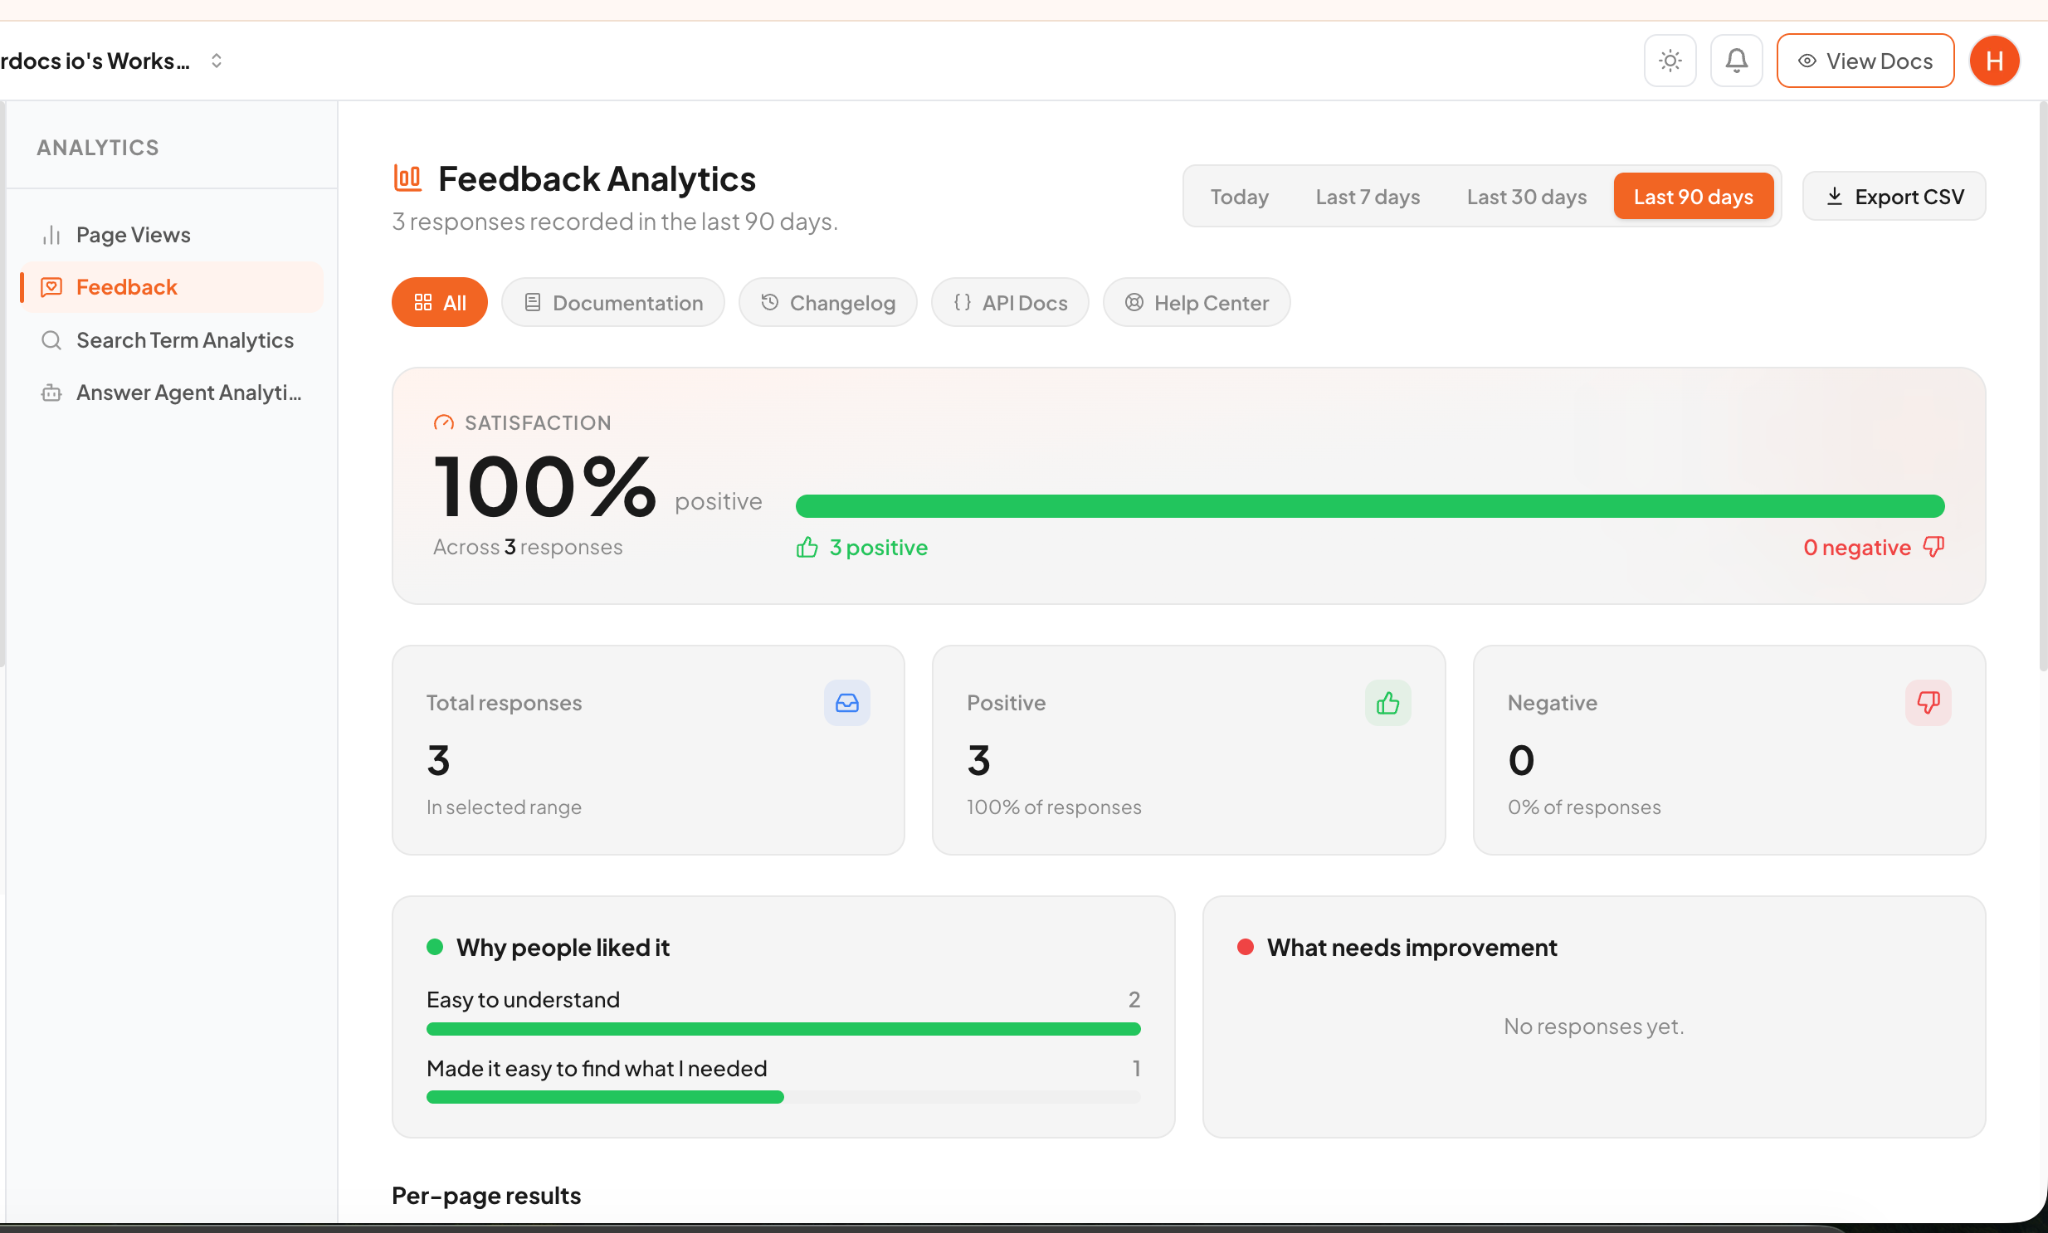
Task: Toggle the light/dark theme sun icon
Action: pos(1670,61)
